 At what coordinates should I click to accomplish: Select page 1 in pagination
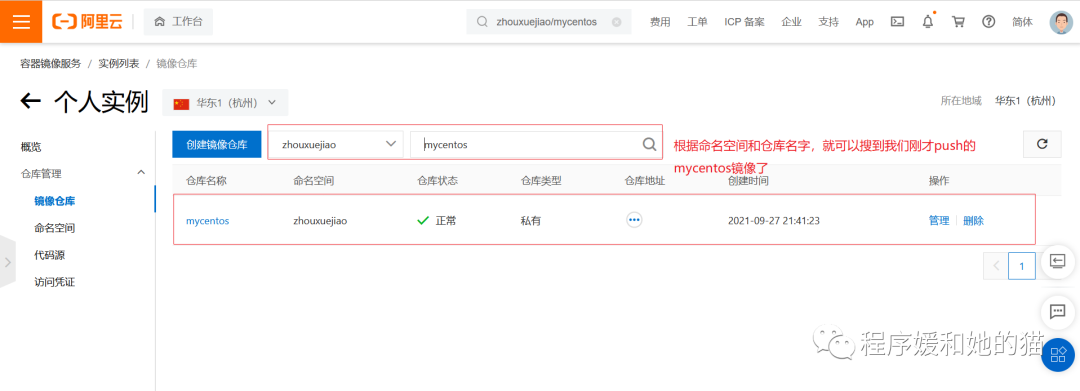coord(1022,265)
